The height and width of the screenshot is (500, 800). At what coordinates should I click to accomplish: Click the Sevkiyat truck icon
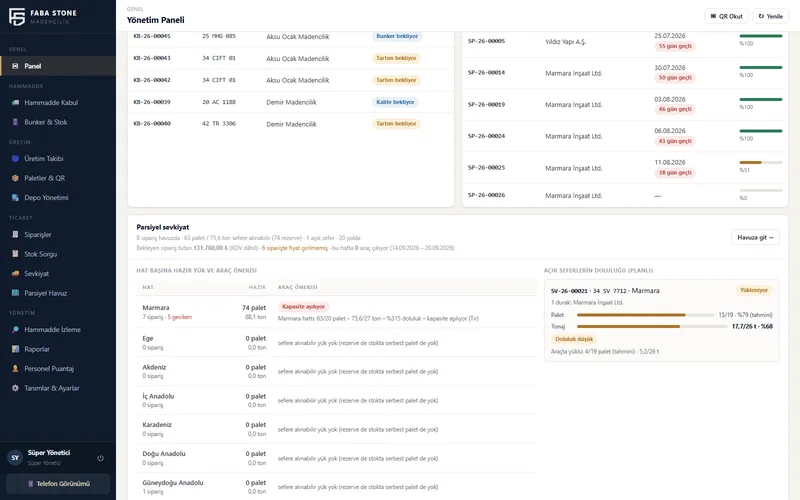[x=15, y=273]
